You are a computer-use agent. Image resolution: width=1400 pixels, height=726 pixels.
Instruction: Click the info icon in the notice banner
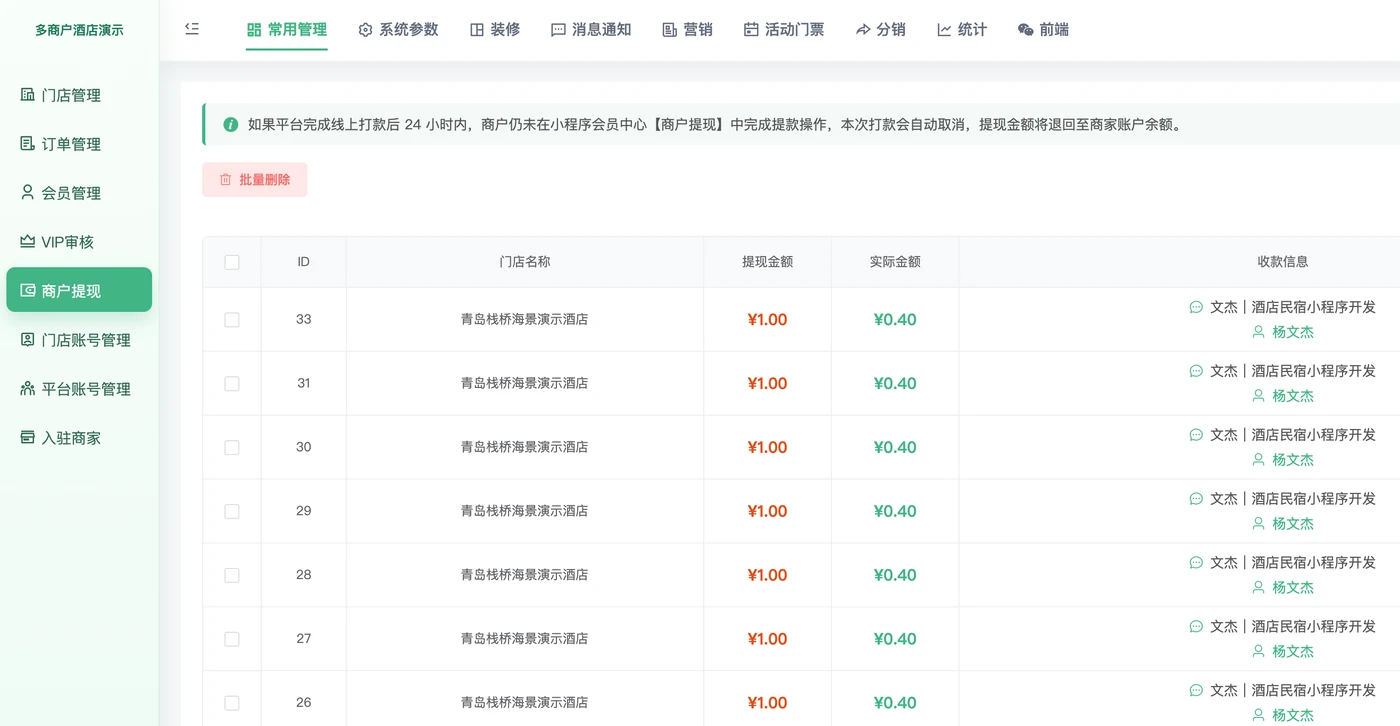coord(231,125)
